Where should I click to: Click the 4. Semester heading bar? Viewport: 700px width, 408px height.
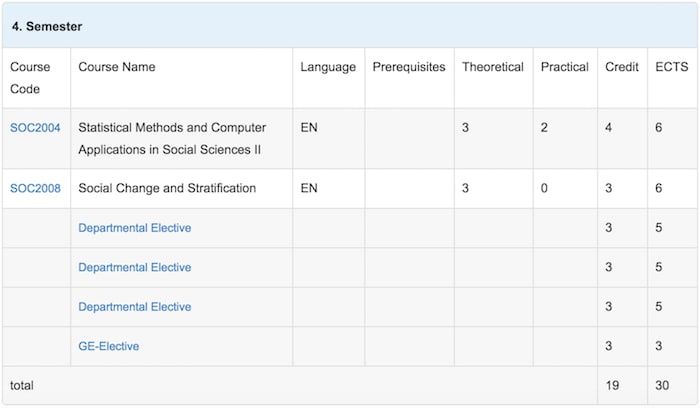click(x=350, y=26)
